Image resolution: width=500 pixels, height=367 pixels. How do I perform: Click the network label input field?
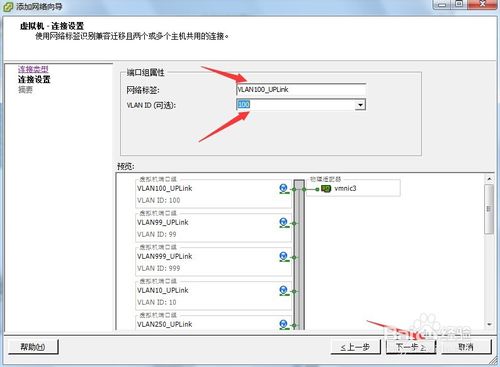(x=301, y=89)
